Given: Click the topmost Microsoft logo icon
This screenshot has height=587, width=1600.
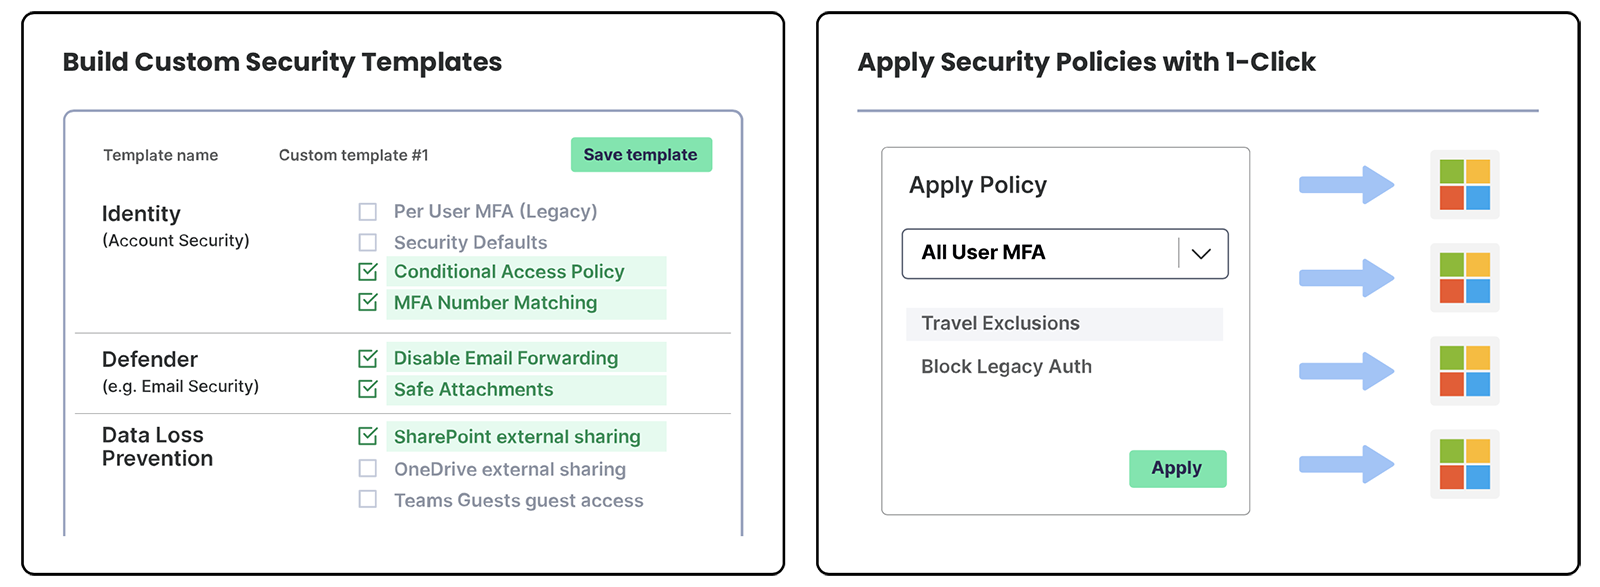Looking at the screenshot, I should pos(1464,185).
